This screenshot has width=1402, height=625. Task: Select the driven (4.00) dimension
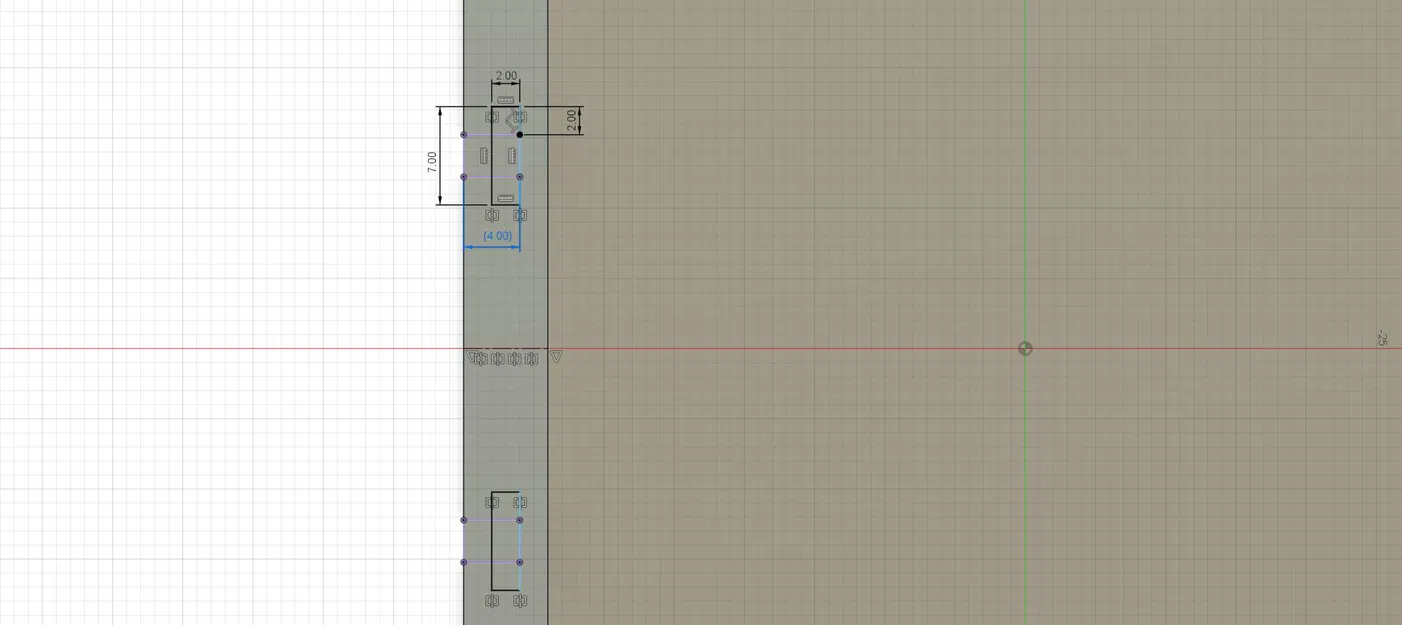(x=498, y=236)
